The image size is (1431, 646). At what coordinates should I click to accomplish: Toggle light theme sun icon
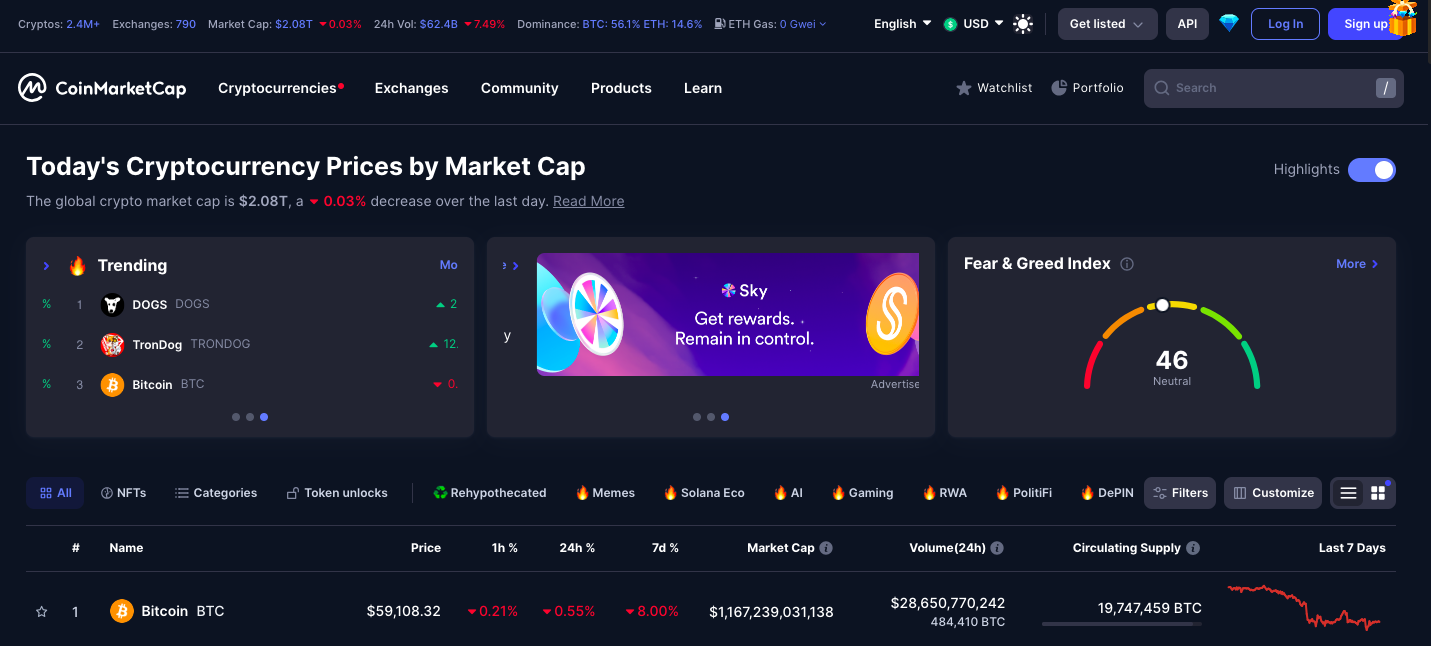1023,24
